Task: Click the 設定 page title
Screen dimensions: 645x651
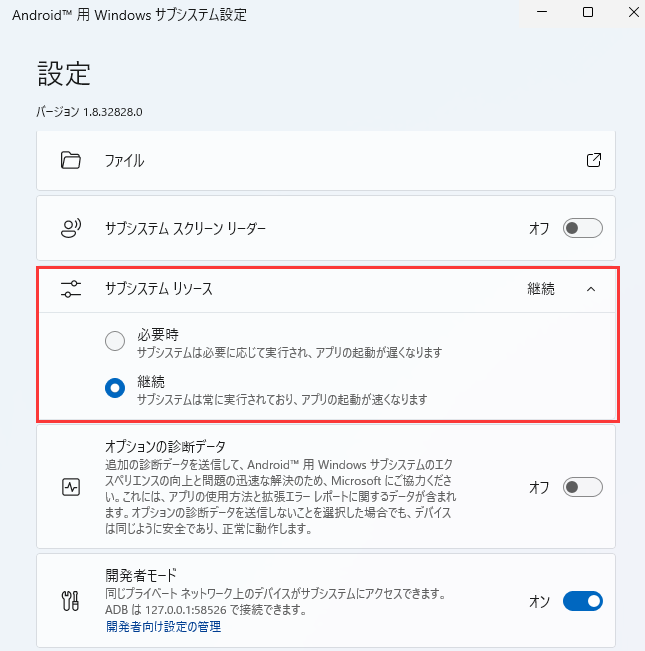Action: [x=64, y=74]
